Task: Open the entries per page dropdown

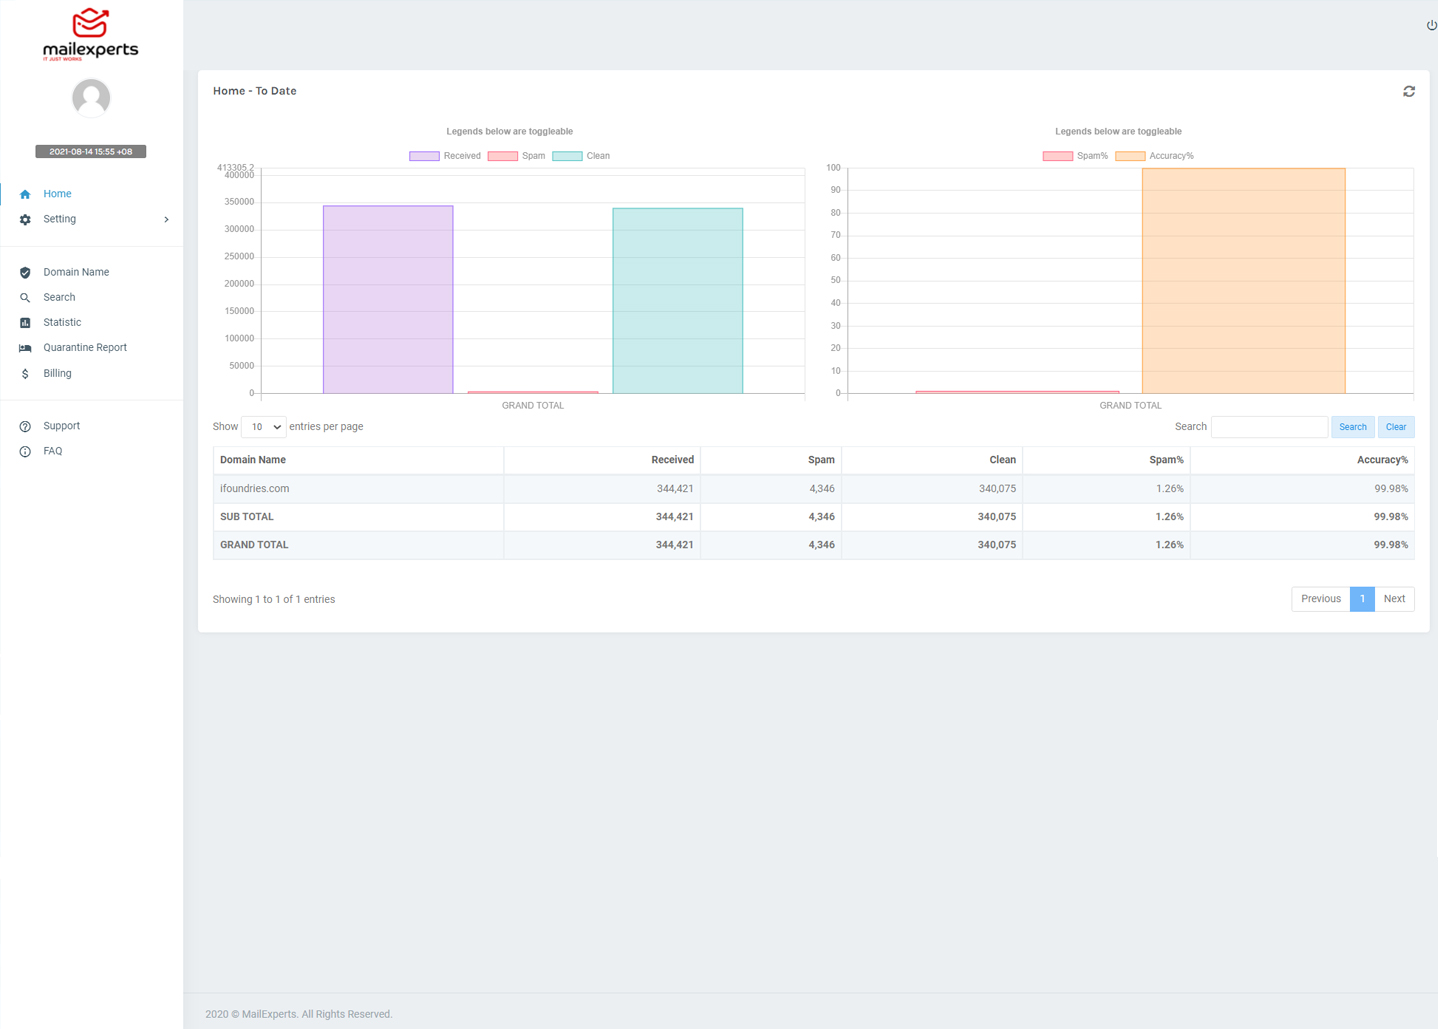Action: (x=263, y=427)
